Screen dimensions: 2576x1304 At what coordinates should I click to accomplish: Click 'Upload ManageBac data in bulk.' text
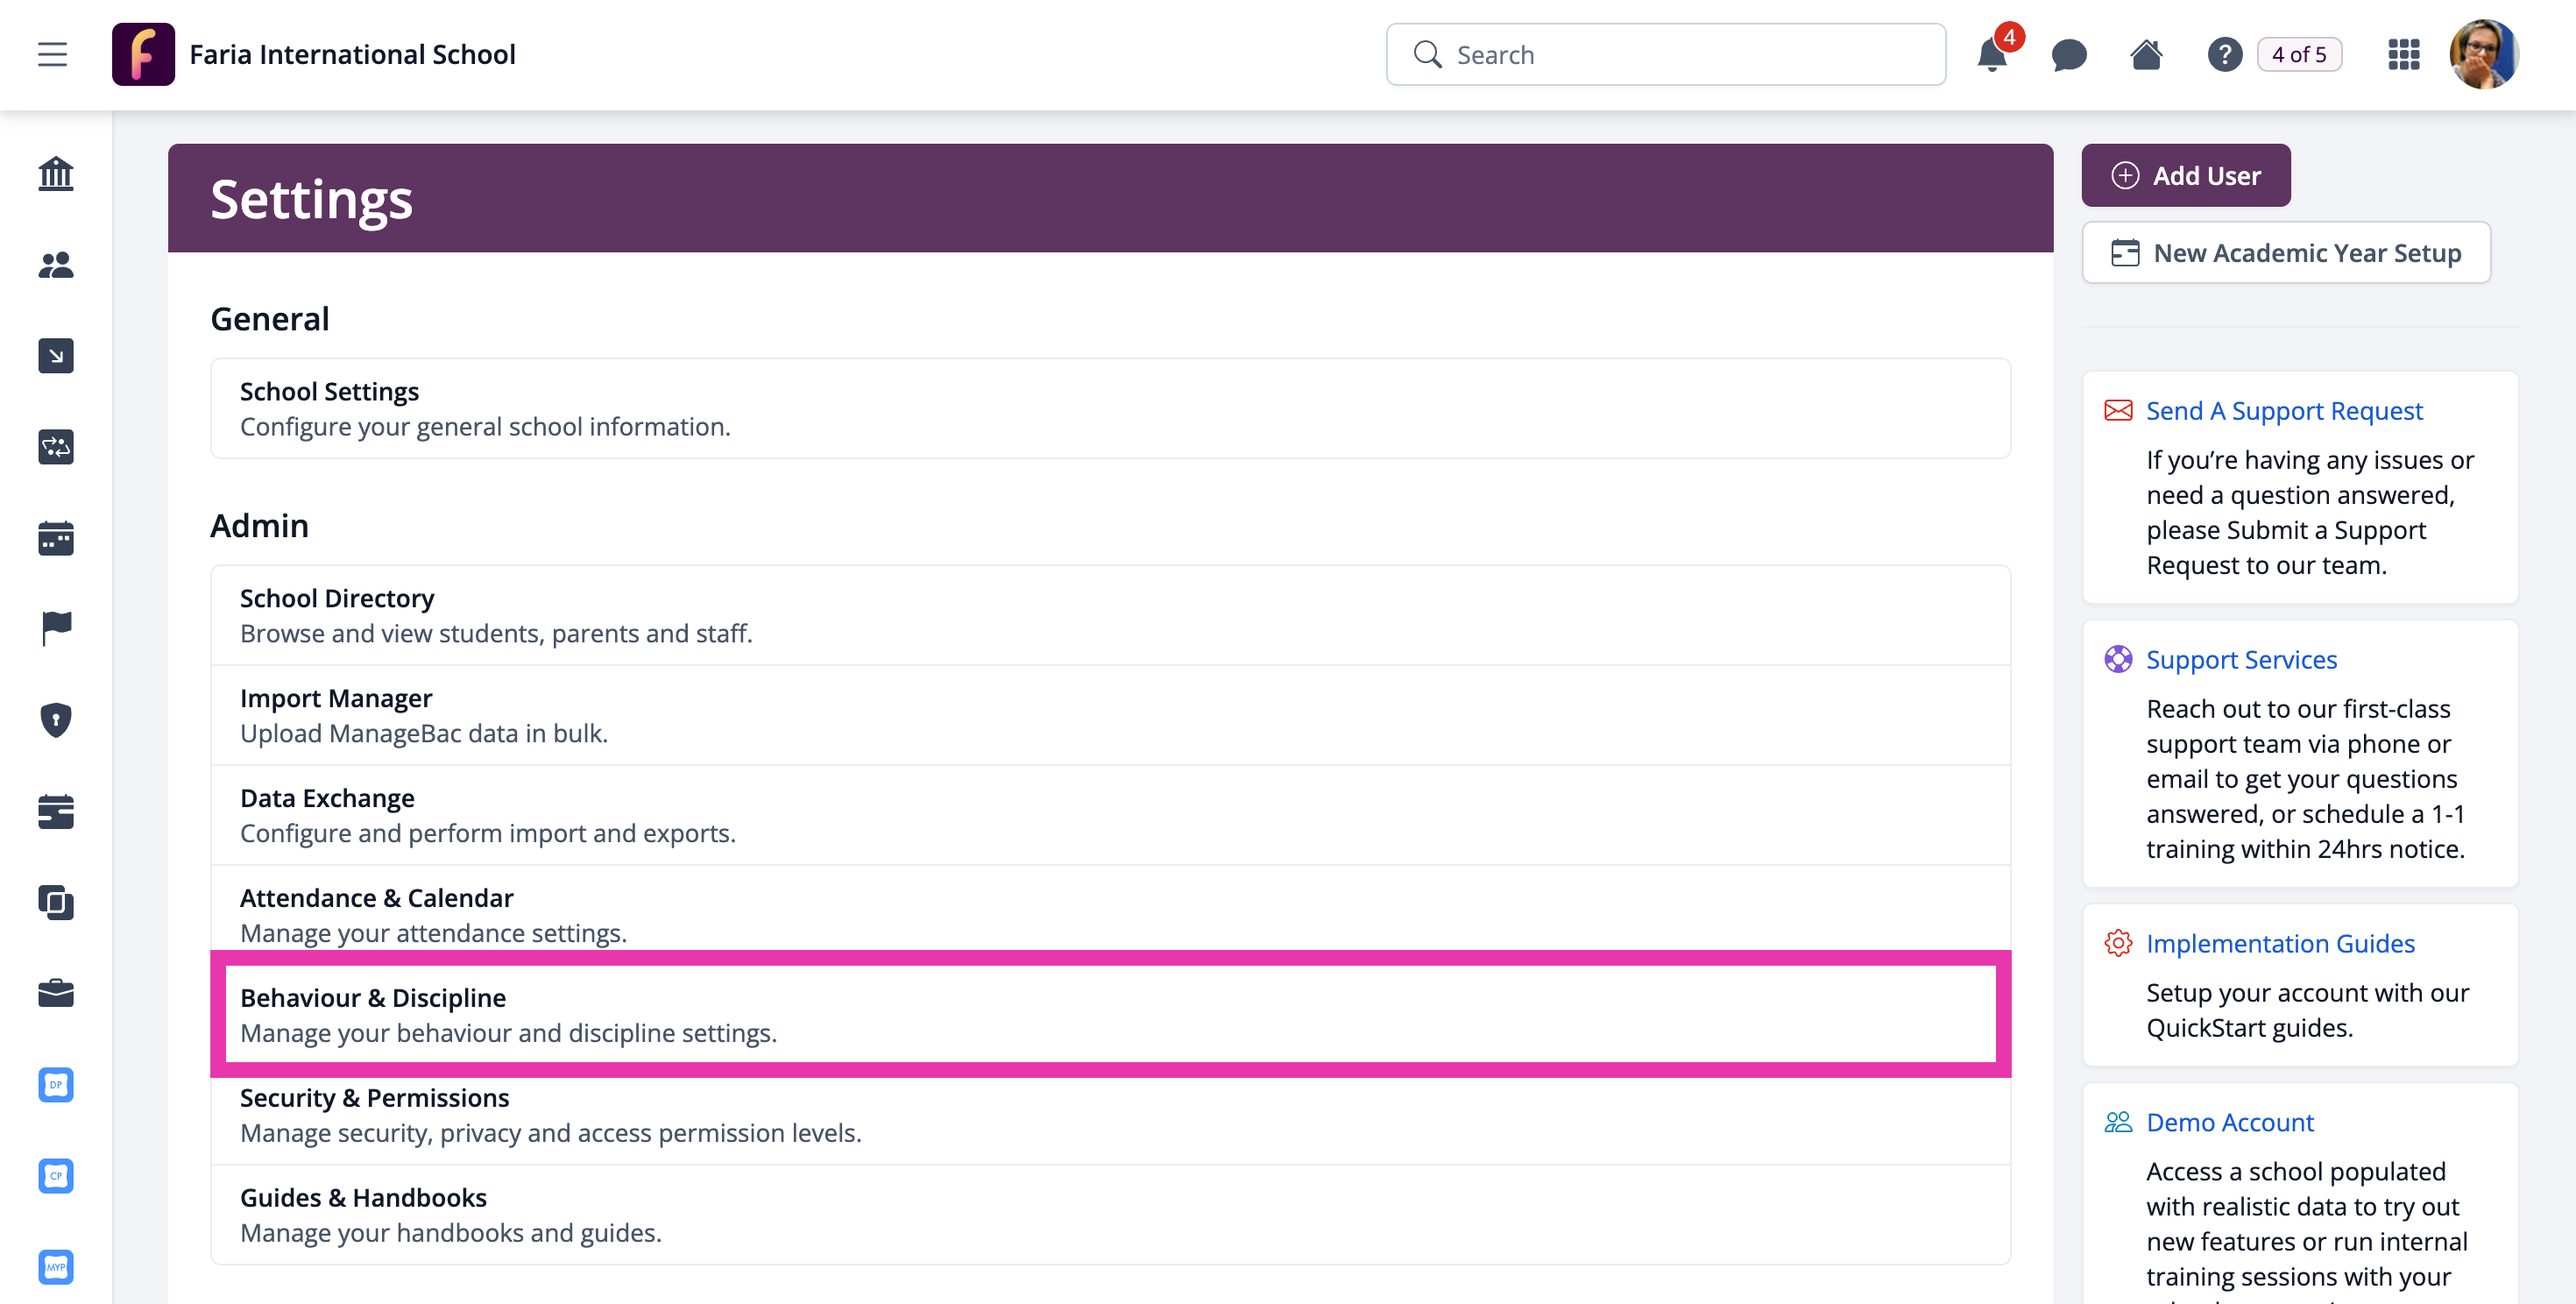pyautogui.click(x=424, y=733)
